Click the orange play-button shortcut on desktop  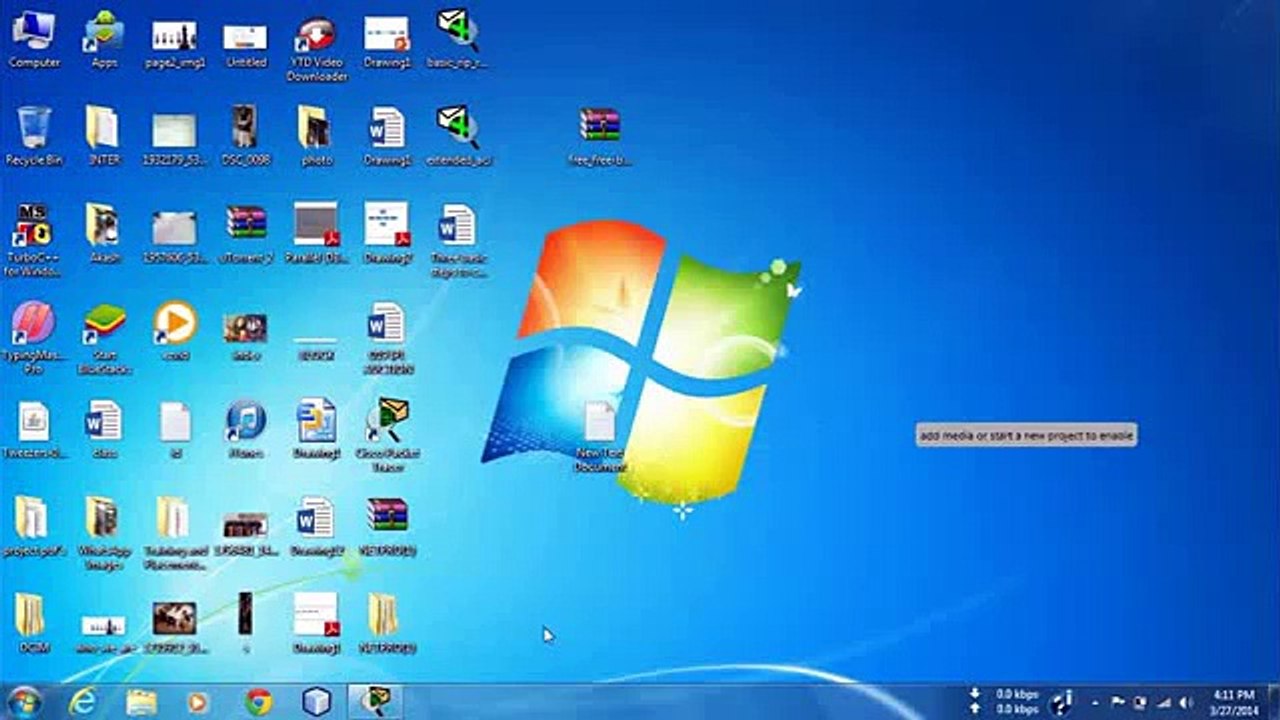point(175,332)
